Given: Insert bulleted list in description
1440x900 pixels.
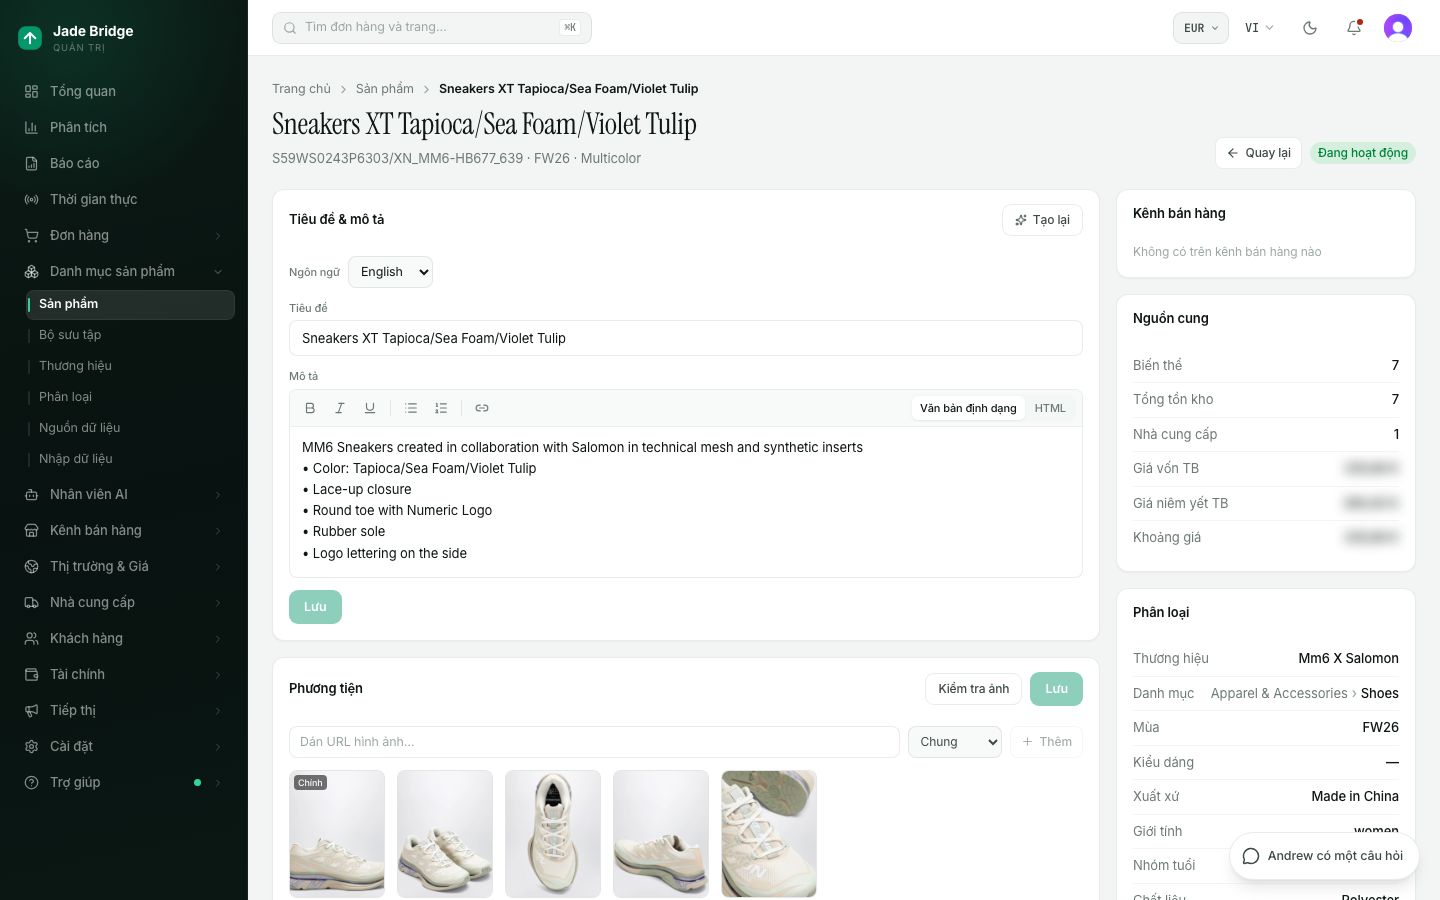Looking at the screenshot, I should click(x=411, y=408).
